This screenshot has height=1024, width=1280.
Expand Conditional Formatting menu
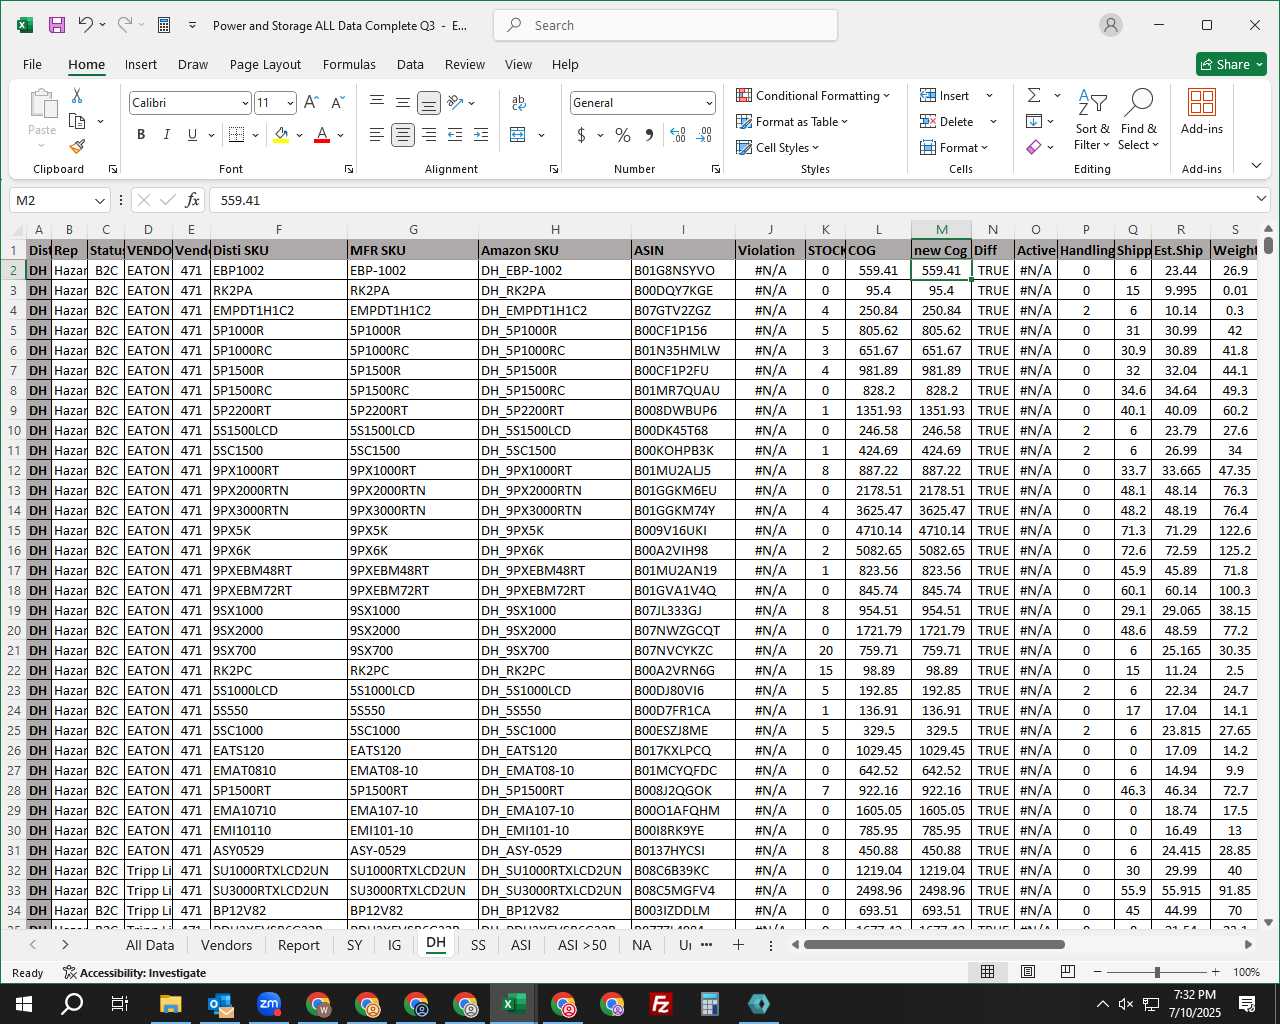[x=813, y=95]
